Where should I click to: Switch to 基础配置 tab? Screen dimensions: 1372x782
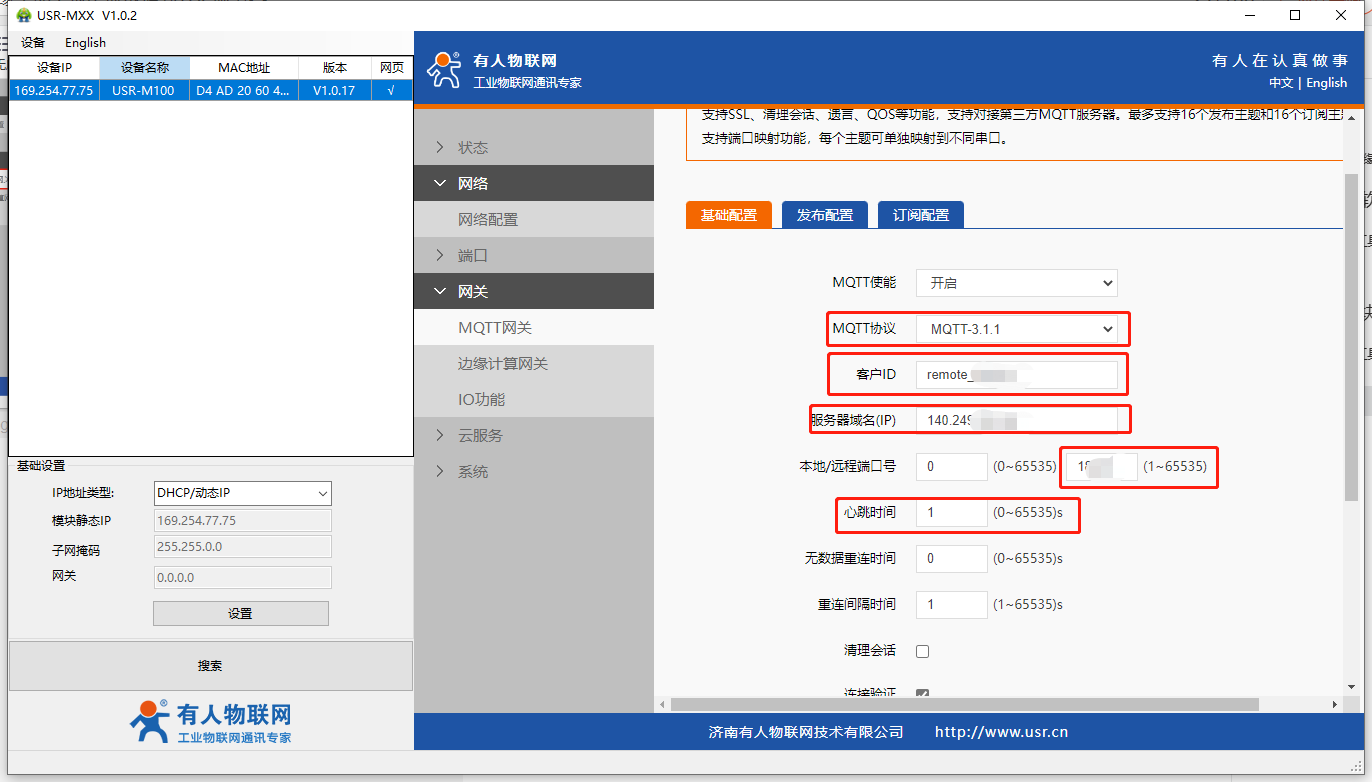click(x=729, y=215)
